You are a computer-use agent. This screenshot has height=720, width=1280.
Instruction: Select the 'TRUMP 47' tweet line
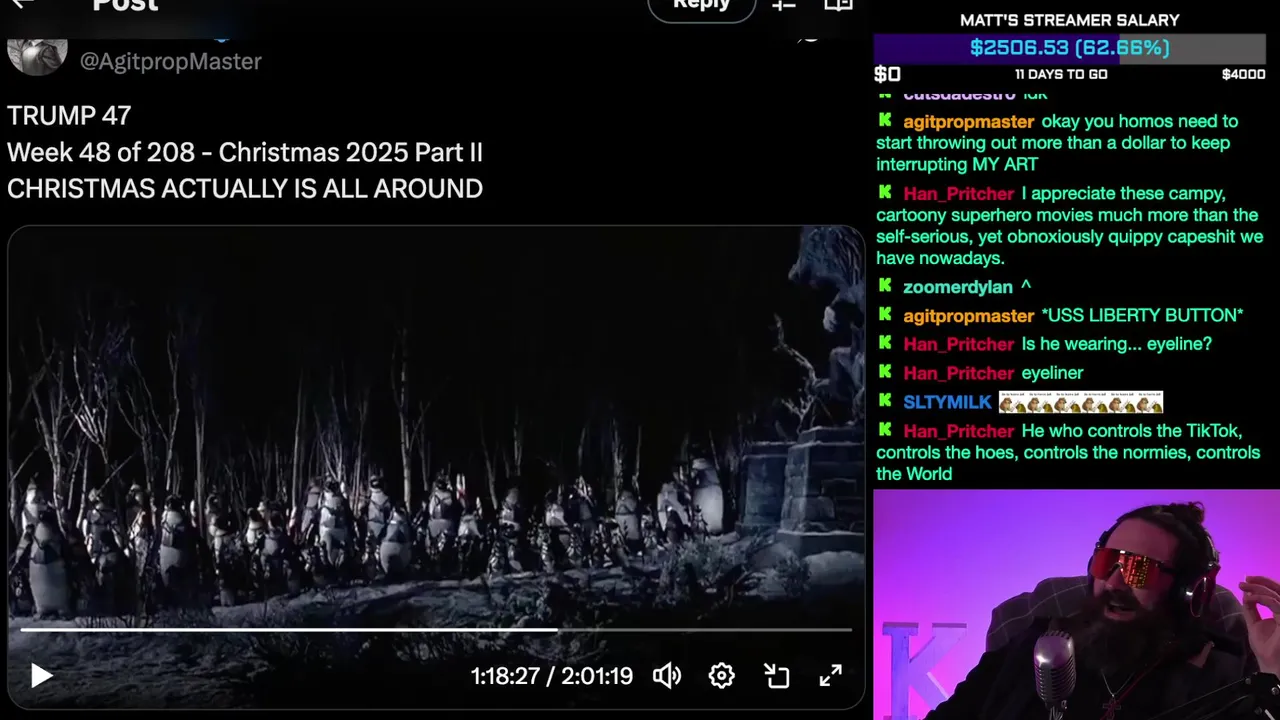point(69,115)
